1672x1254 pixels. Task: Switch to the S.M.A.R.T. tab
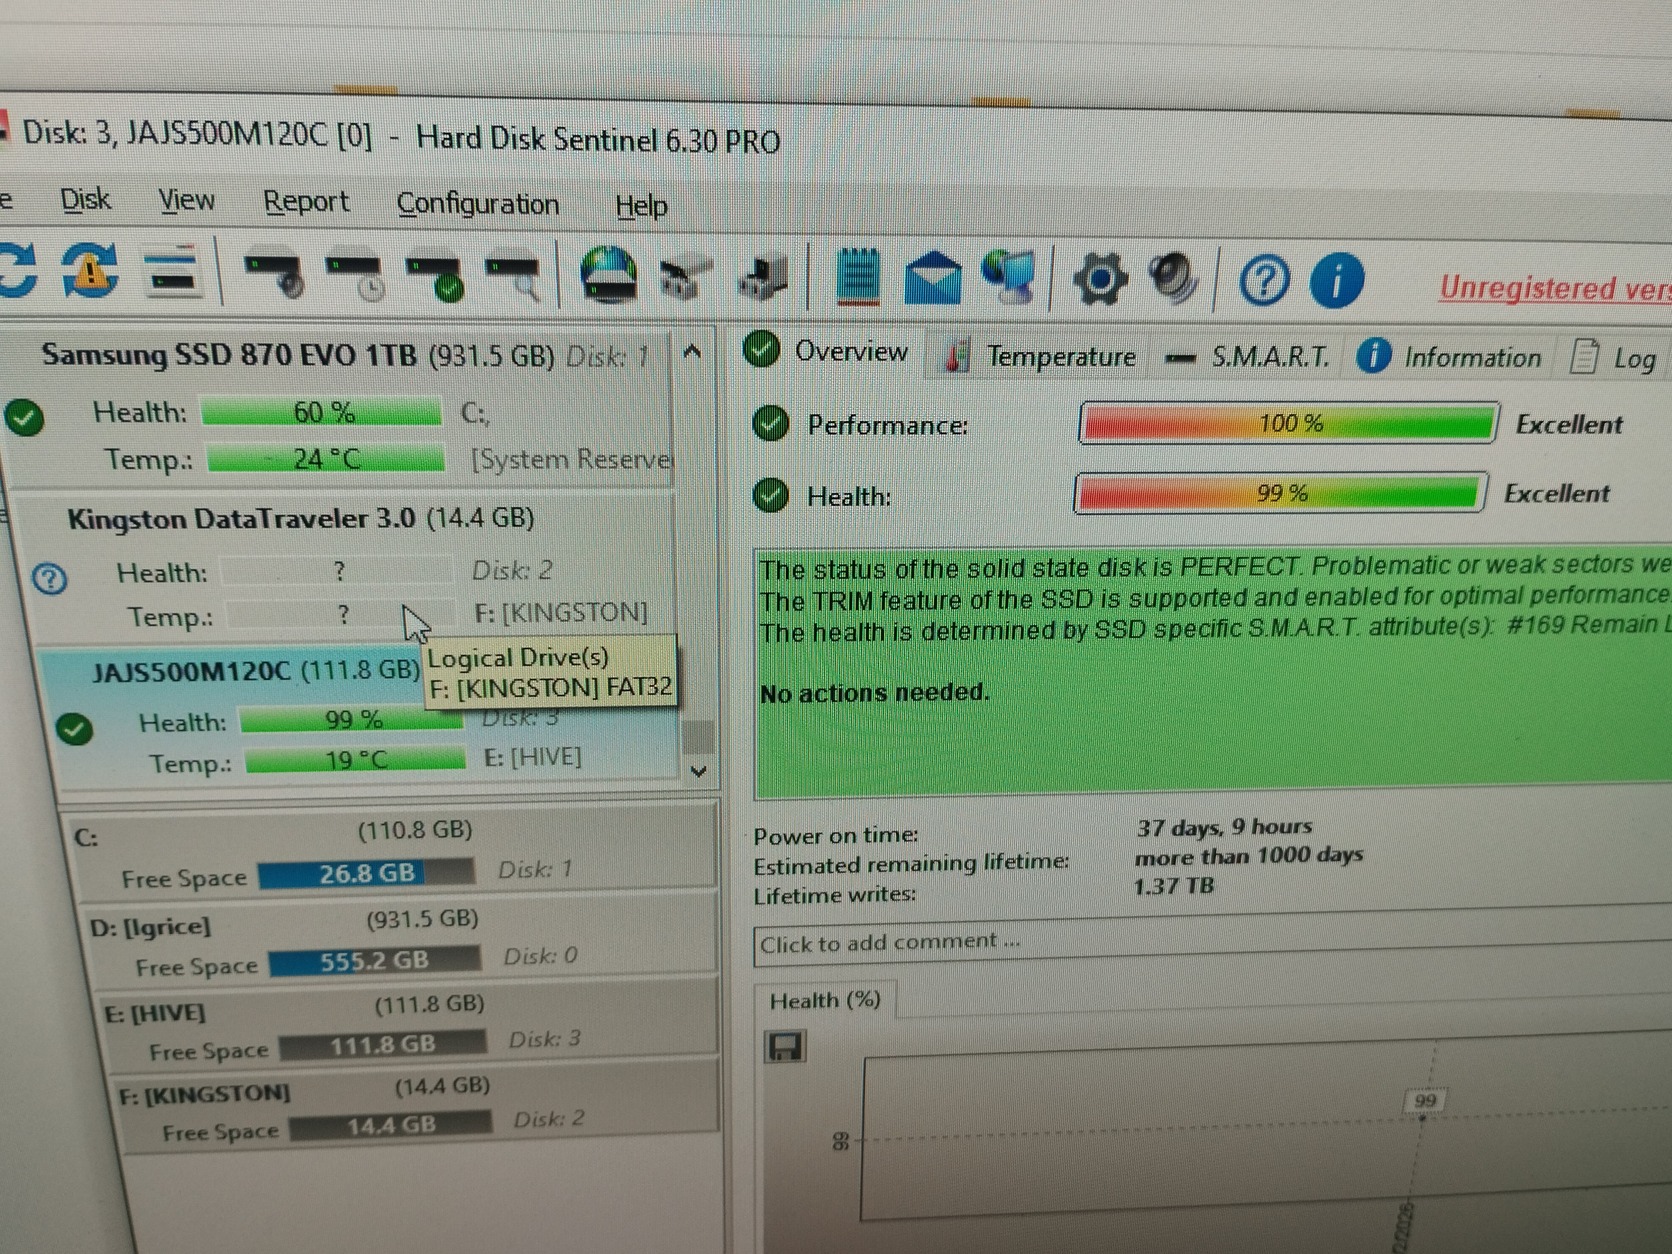point(1249,357)
